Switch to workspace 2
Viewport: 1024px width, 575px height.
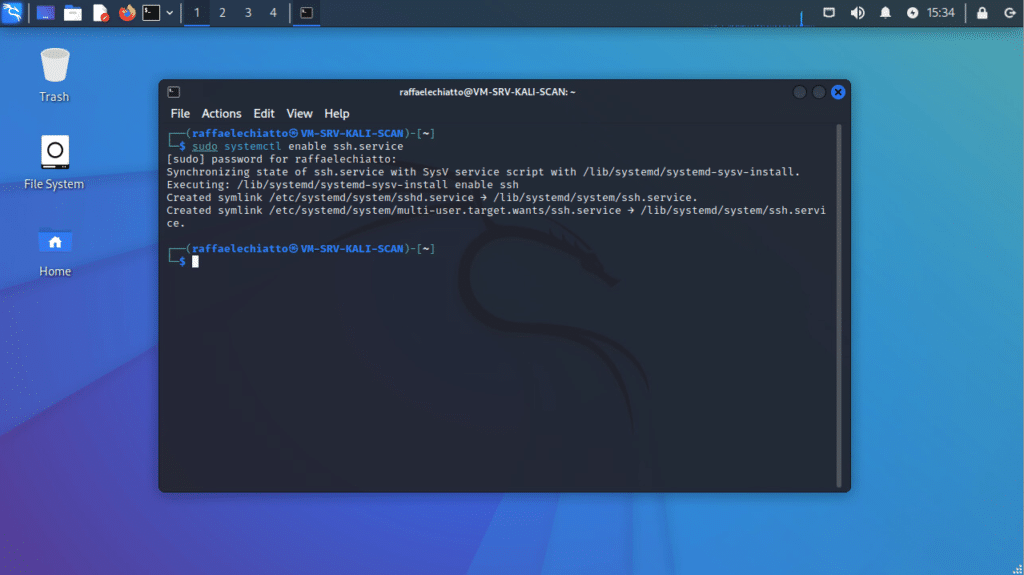[x=222, y=12]
